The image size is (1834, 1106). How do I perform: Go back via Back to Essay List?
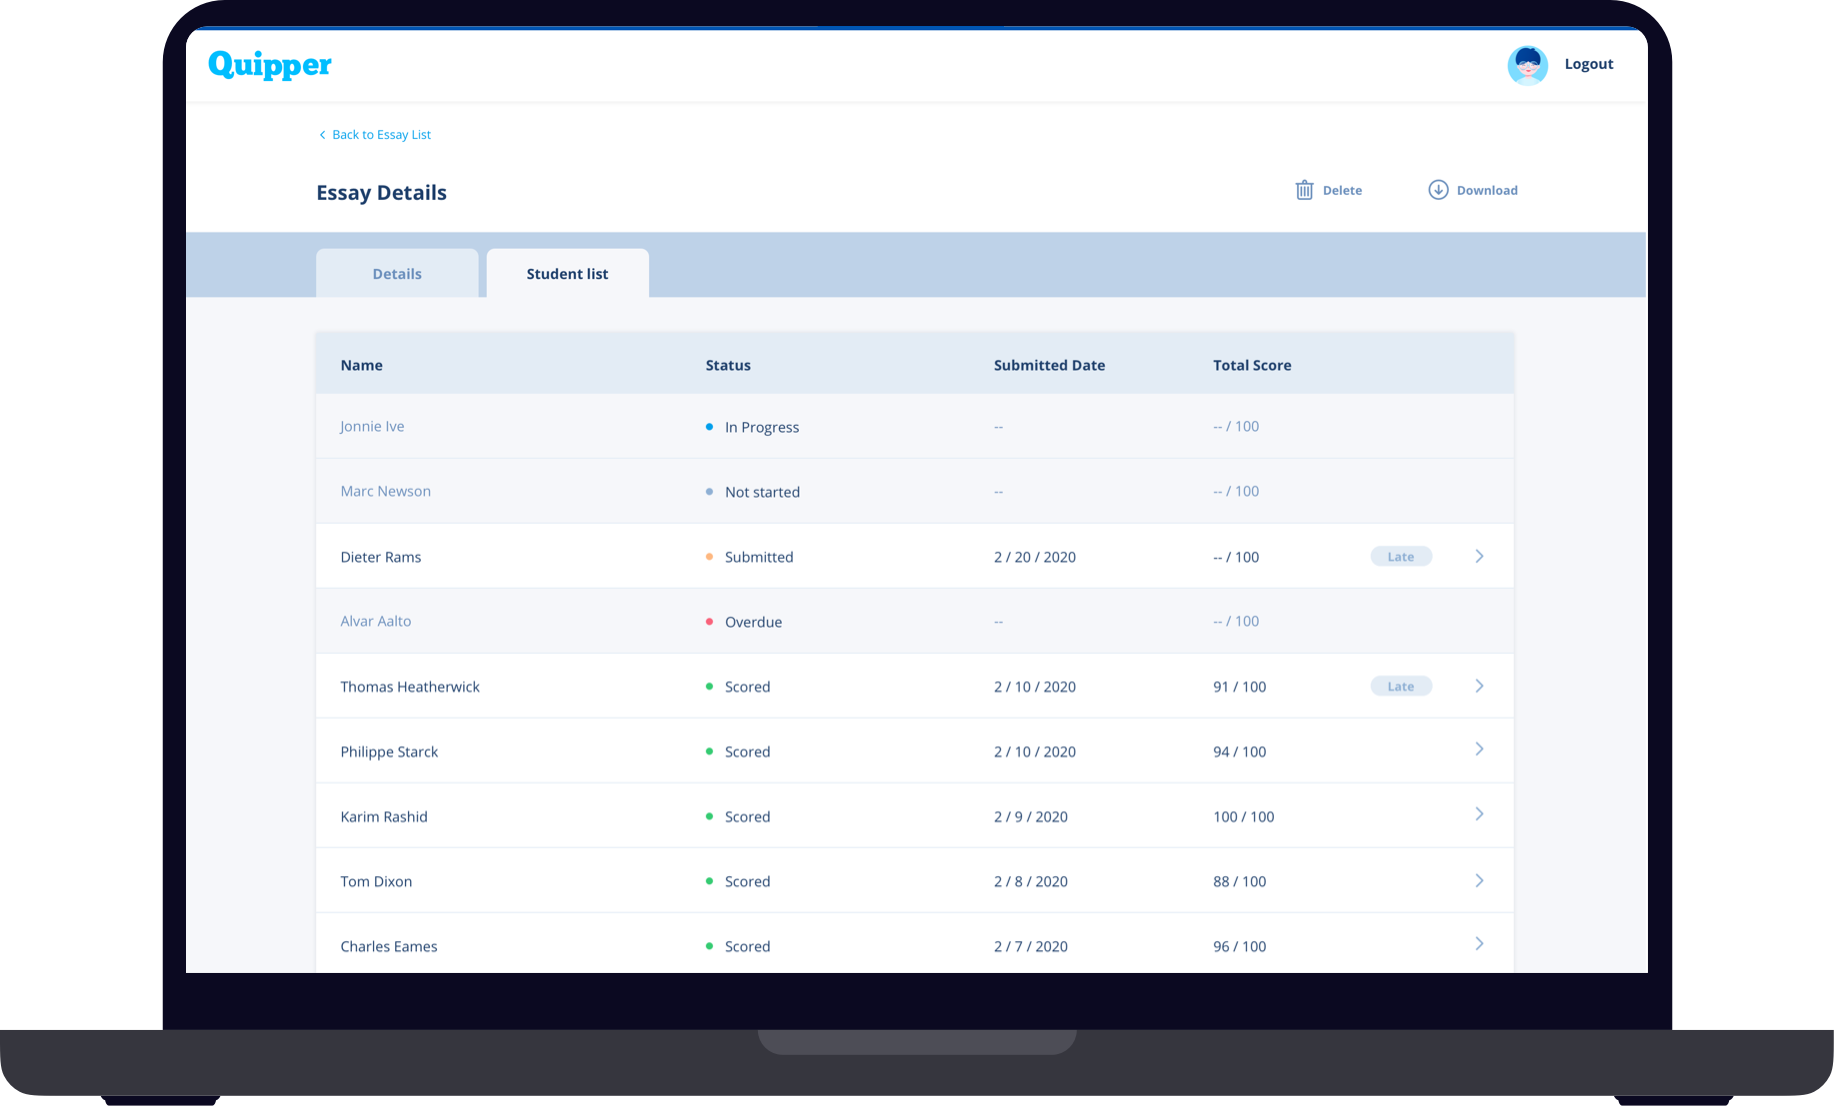click(x=381, y=135)
